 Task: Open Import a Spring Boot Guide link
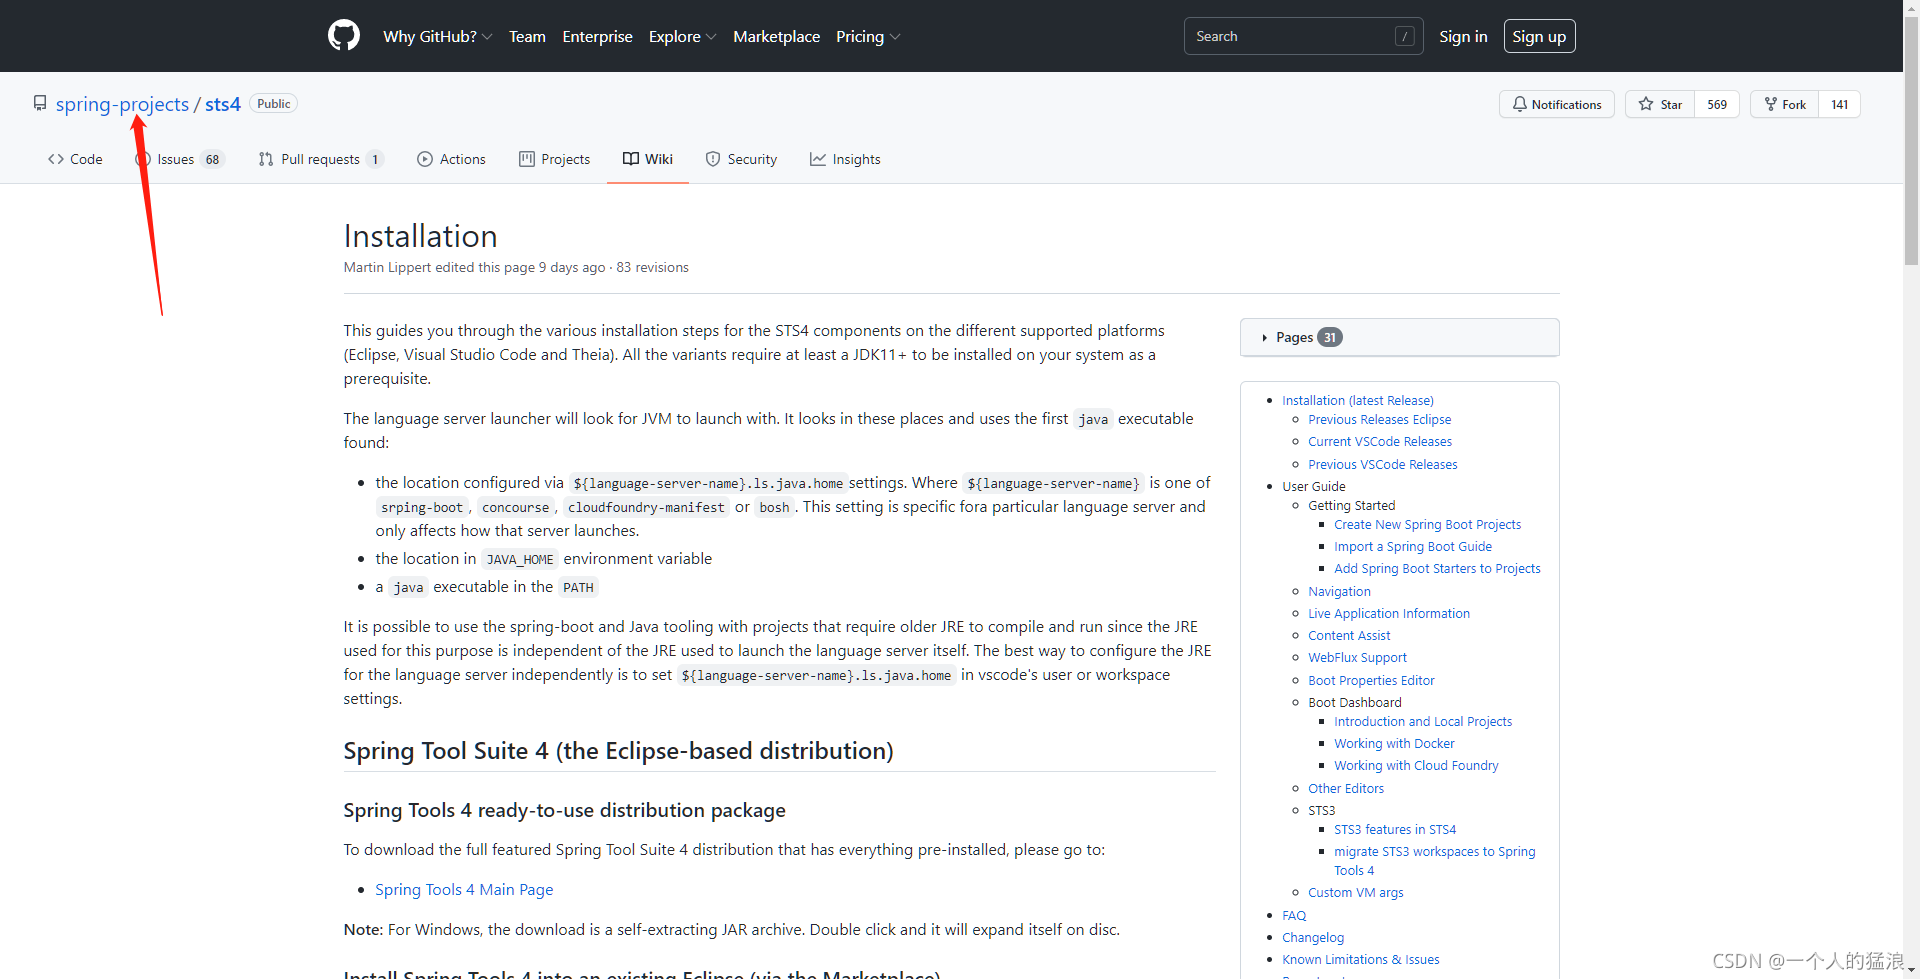pyautogui.click(x=1412, y=547)
